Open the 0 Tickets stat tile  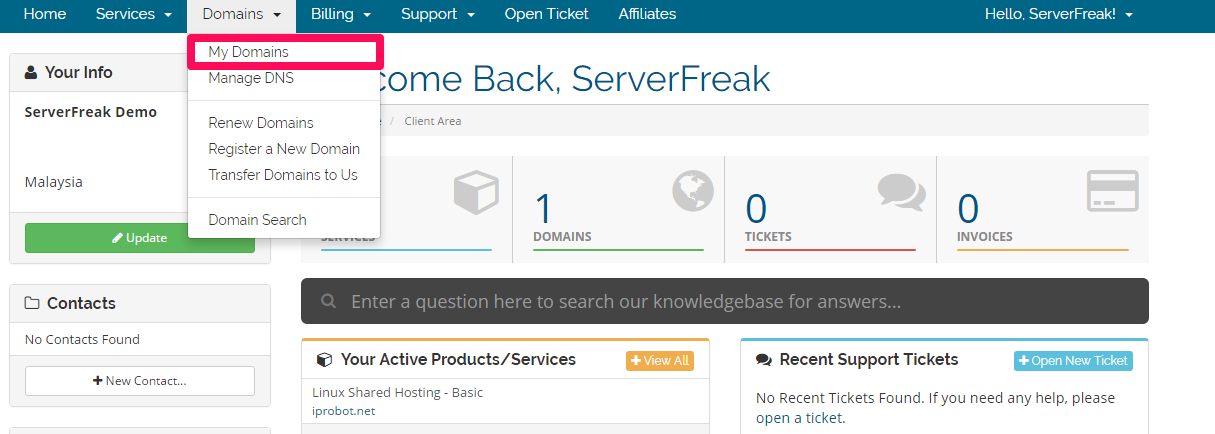830,208
